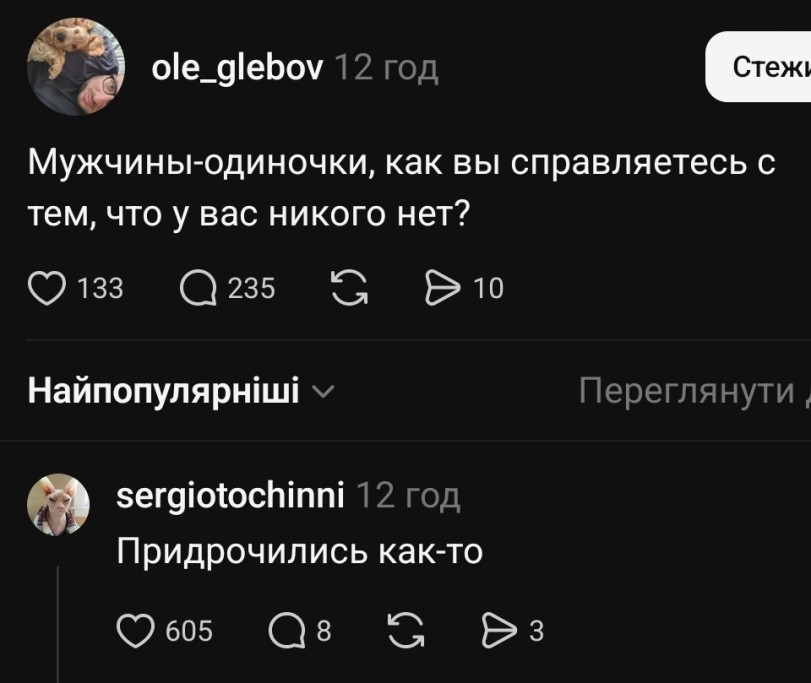The image size is (811, 683).
Task: Click the 12 год timestamp on the post
Action: tap(385, 67)
